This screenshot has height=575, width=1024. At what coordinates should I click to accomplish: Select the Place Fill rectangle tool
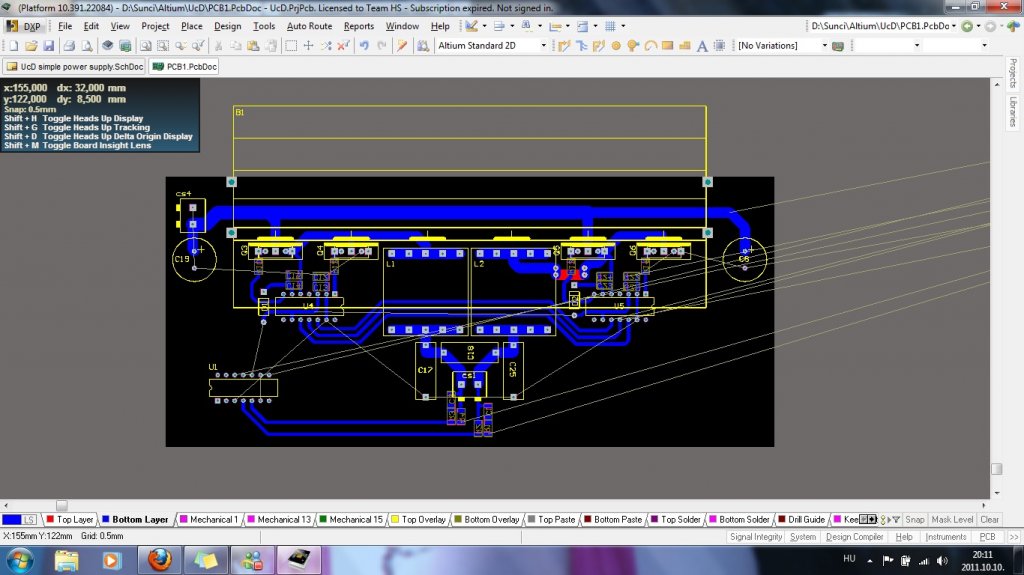(x=667, y=46)
